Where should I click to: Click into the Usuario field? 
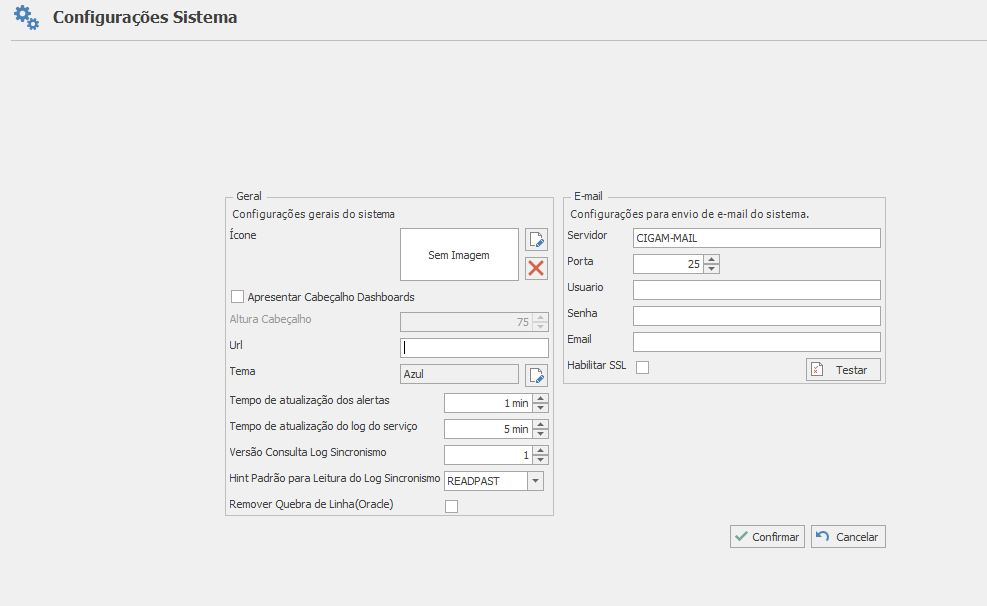[x=756, y=290]
